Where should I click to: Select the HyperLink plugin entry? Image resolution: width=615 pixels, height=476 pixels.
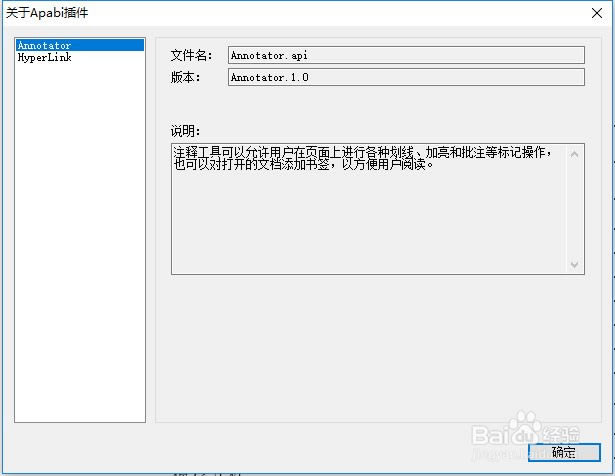(44, 57)
